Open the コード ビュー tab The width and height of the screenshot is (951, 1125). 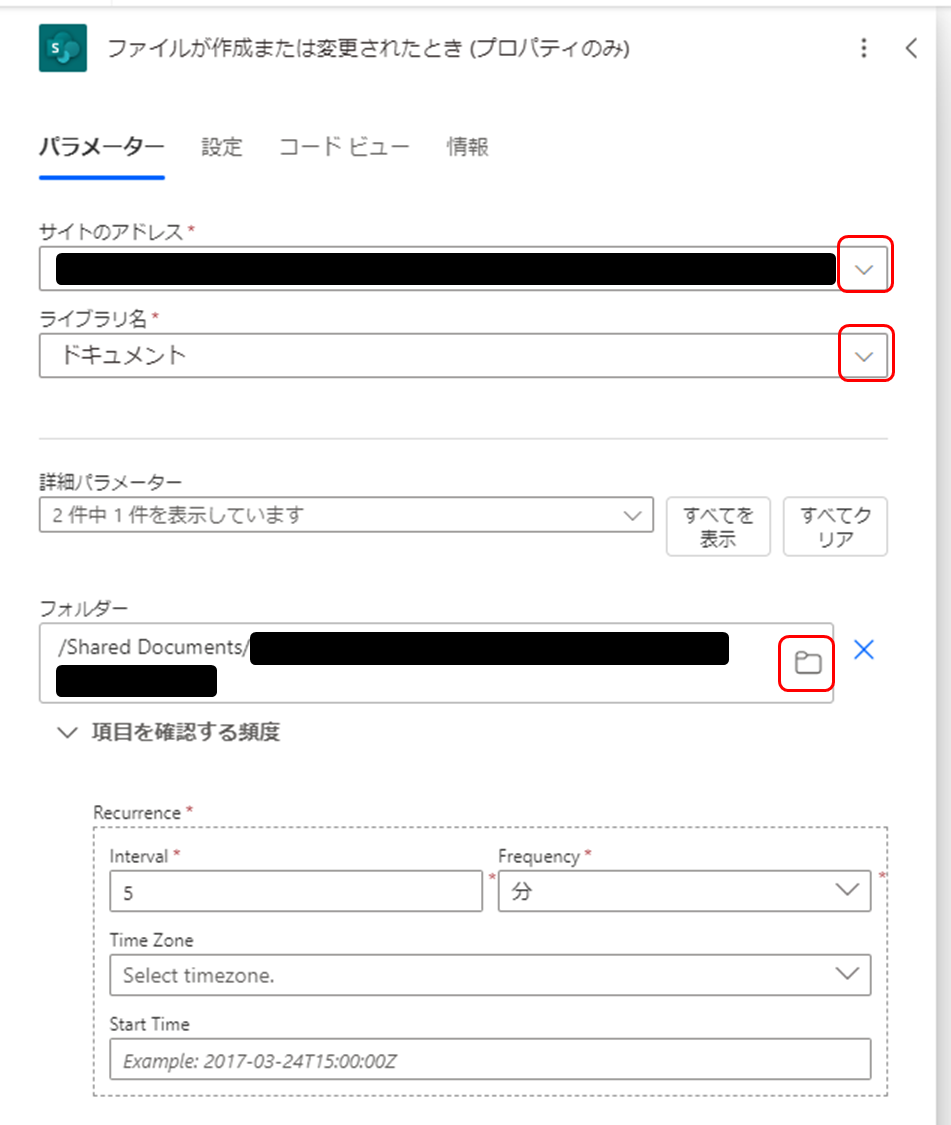pyautogui.click(x=344, y=147)
